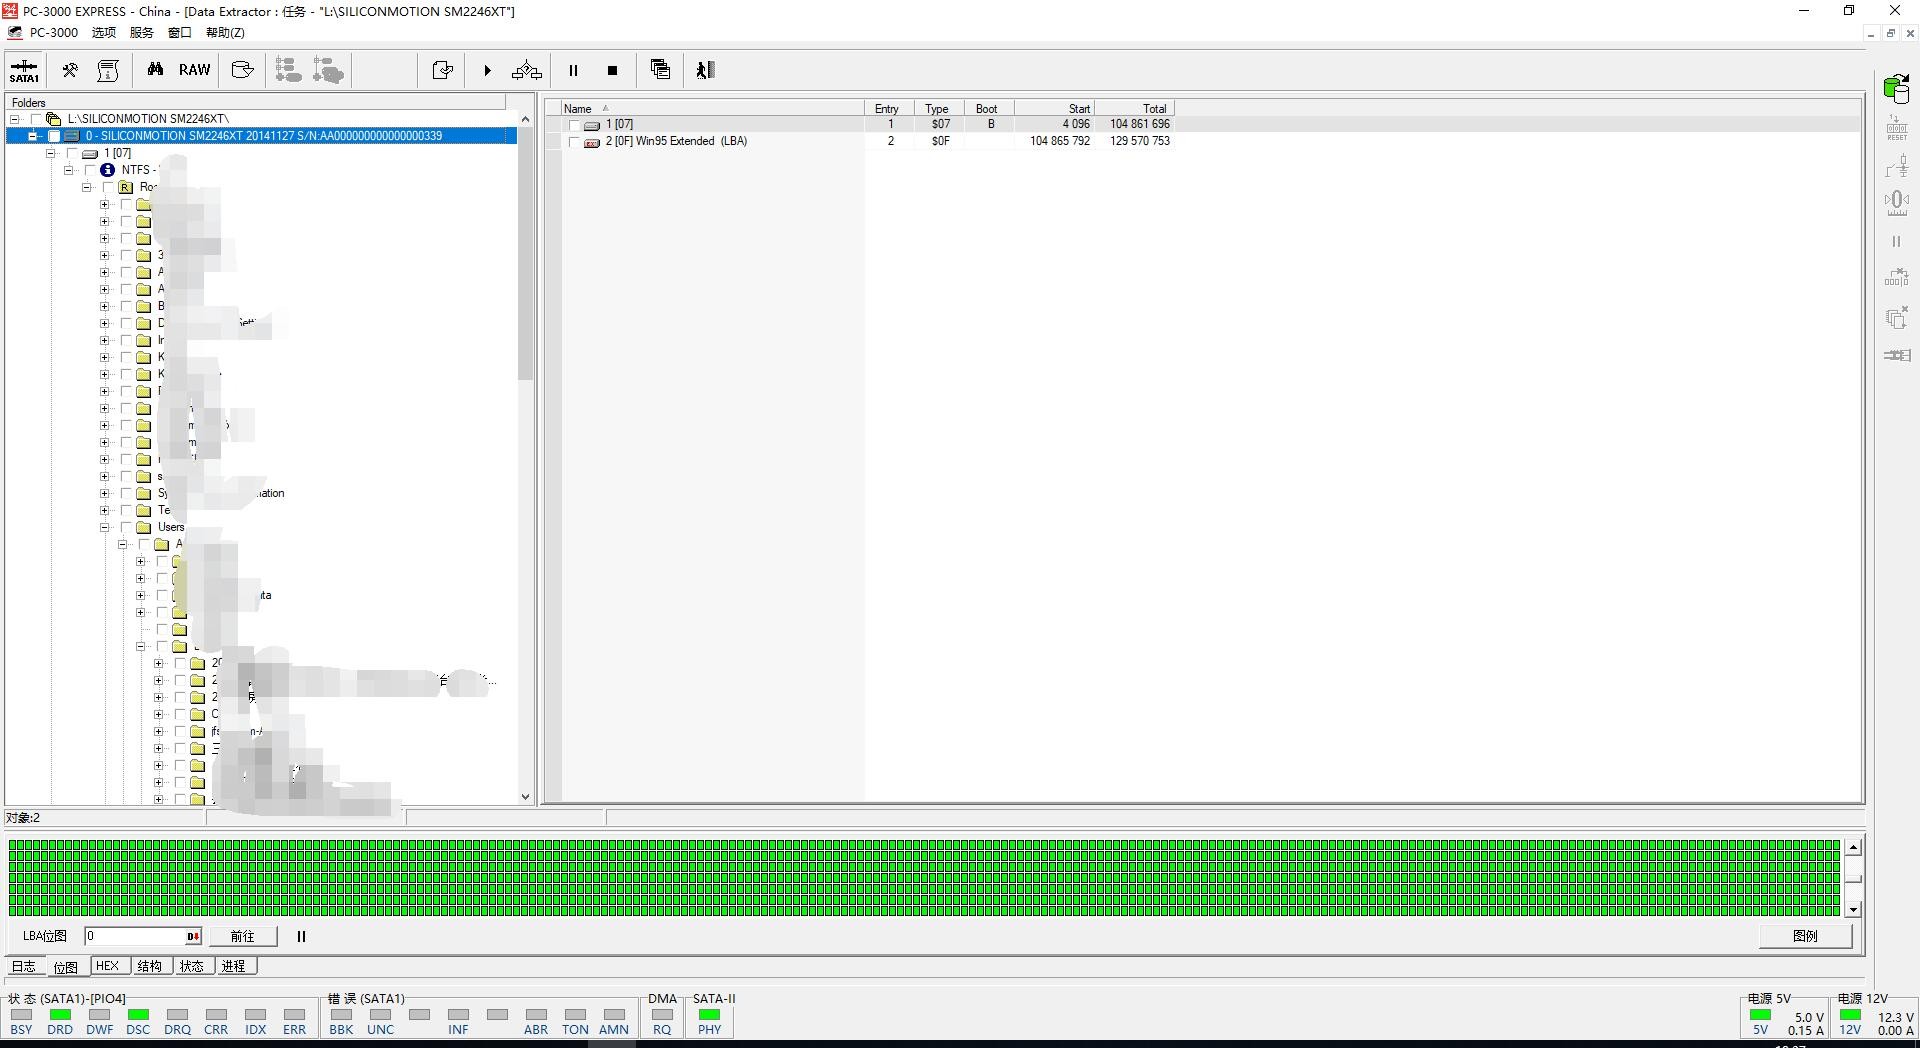Viewport: 1920px width, 1048px height.
Task: Open the 帮助(Z) menu
Action: click(225, 32)
